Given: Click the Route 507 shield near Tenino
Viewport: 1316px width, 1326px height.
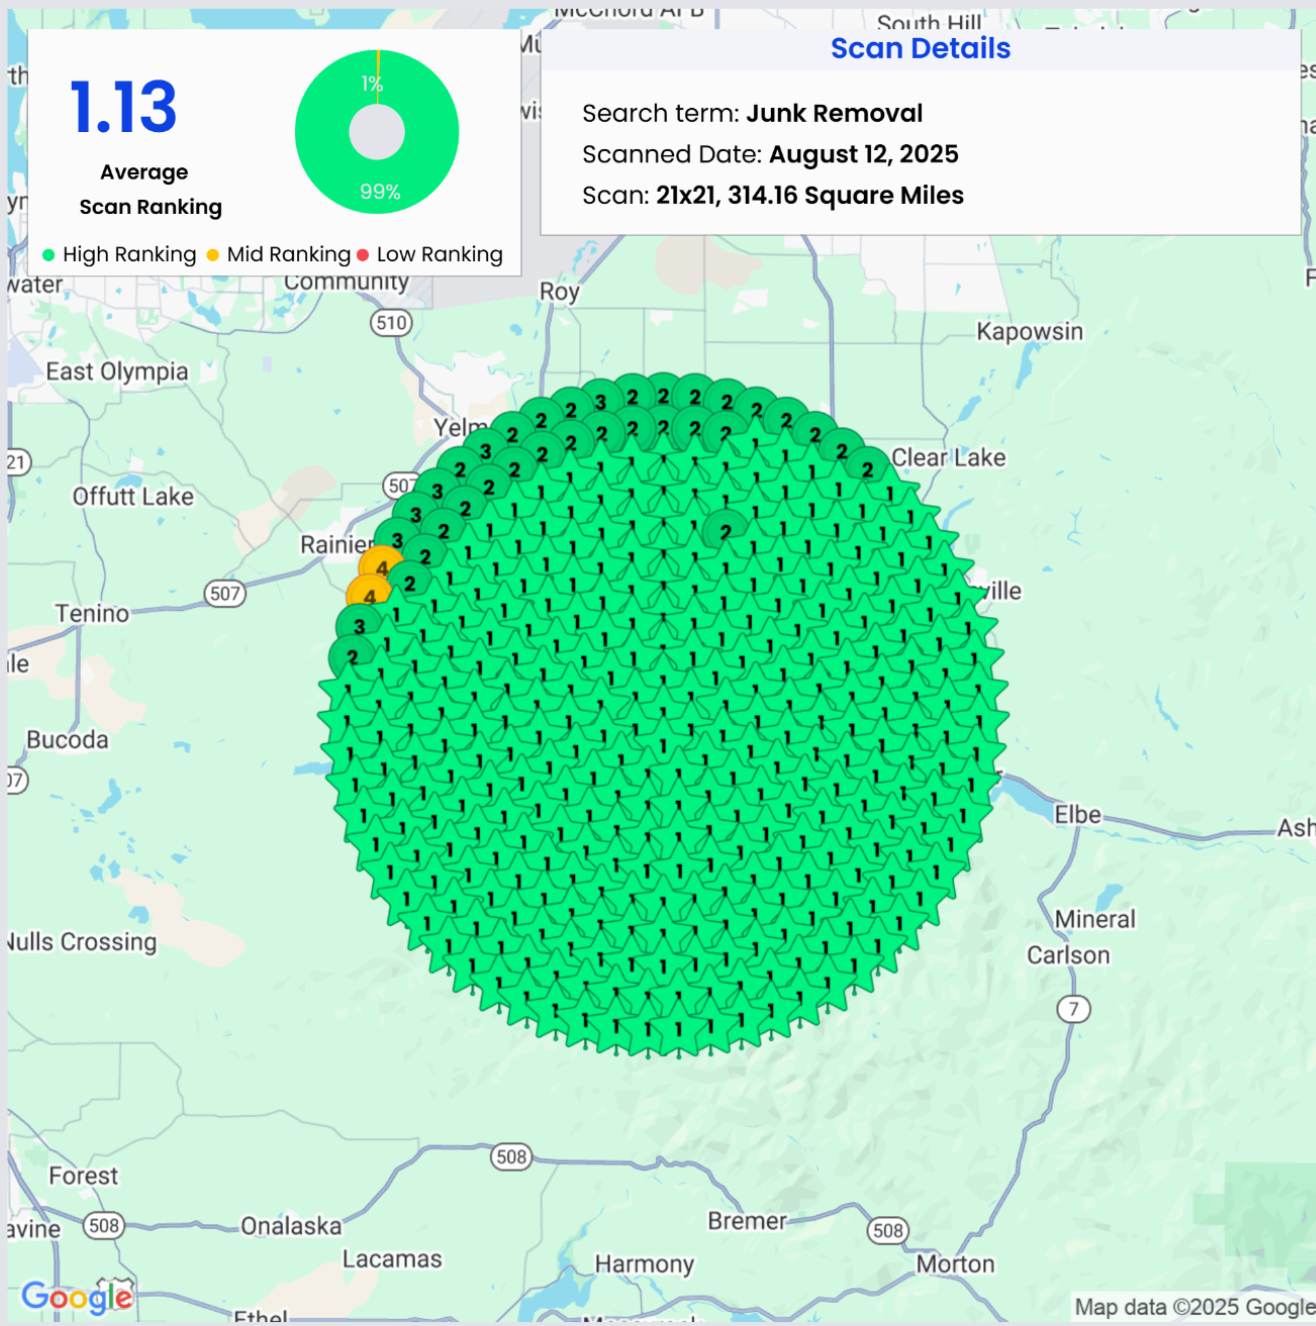Looking at the screenshot, I should pos(225,594).
